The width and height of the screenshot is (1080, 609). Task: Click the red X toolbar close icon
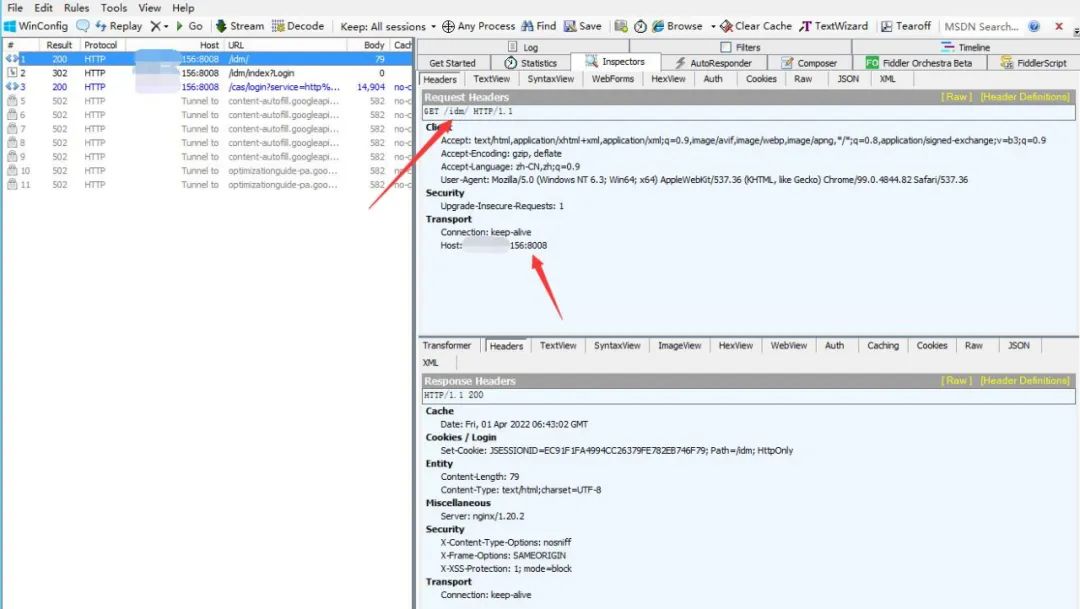[1059, 26]
